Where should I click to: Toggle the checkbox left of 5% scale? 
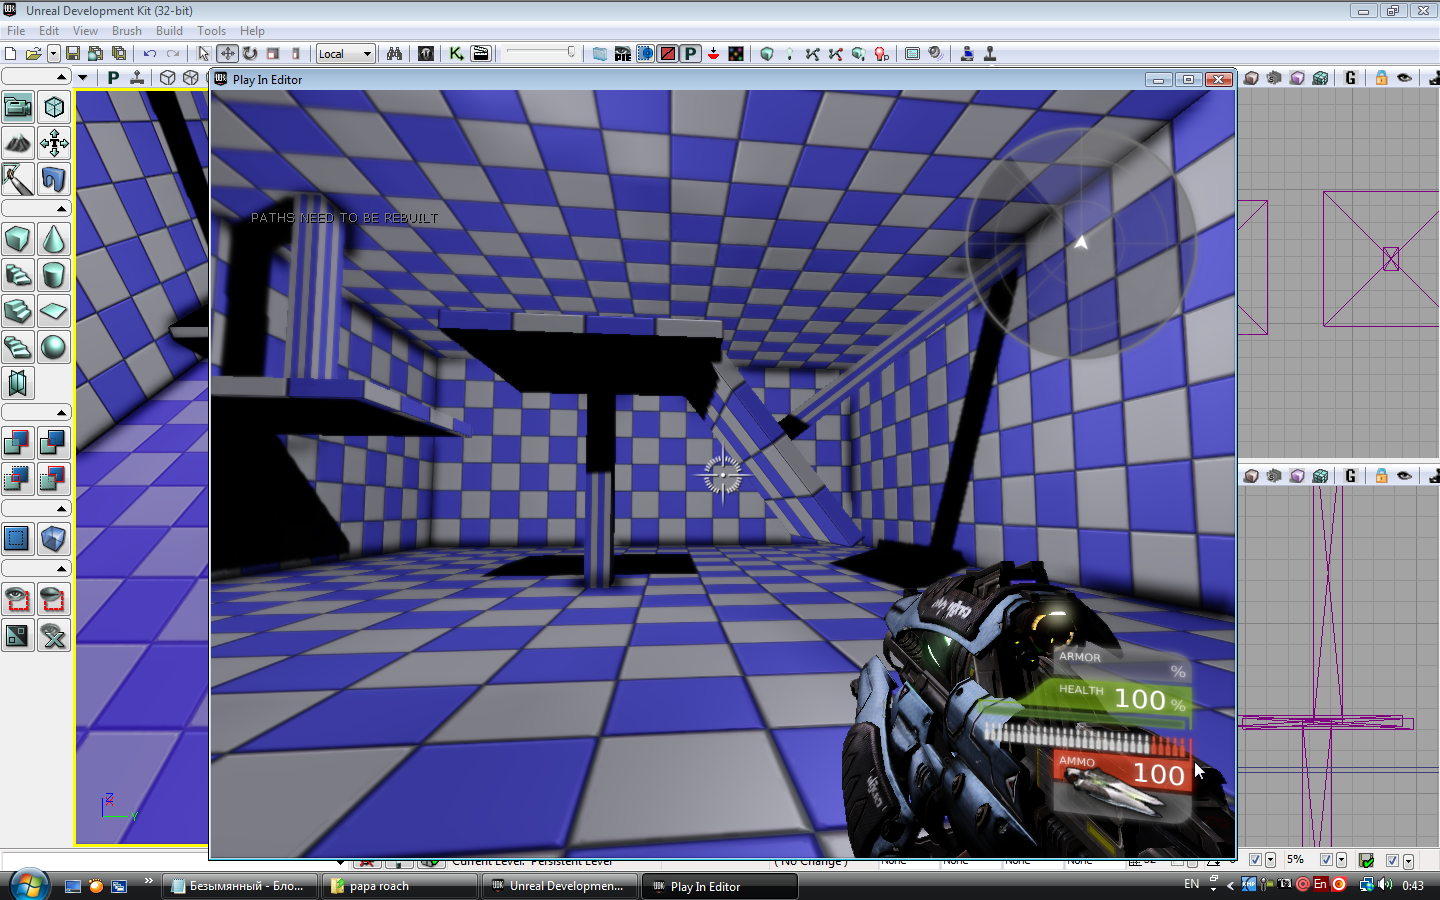1255,860
